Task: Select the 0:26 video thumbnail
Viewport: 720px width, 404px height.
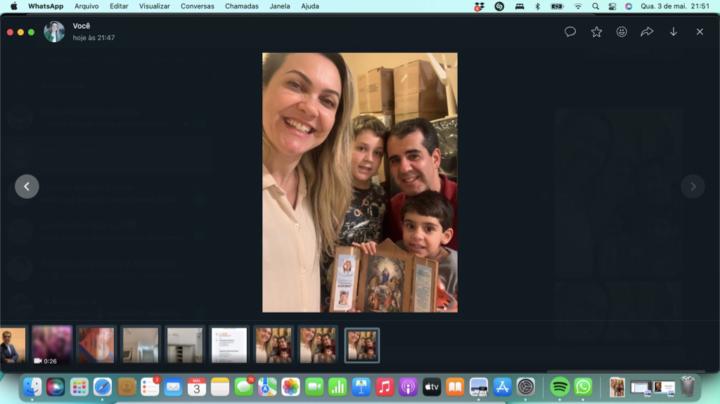Action: point(52,345)
